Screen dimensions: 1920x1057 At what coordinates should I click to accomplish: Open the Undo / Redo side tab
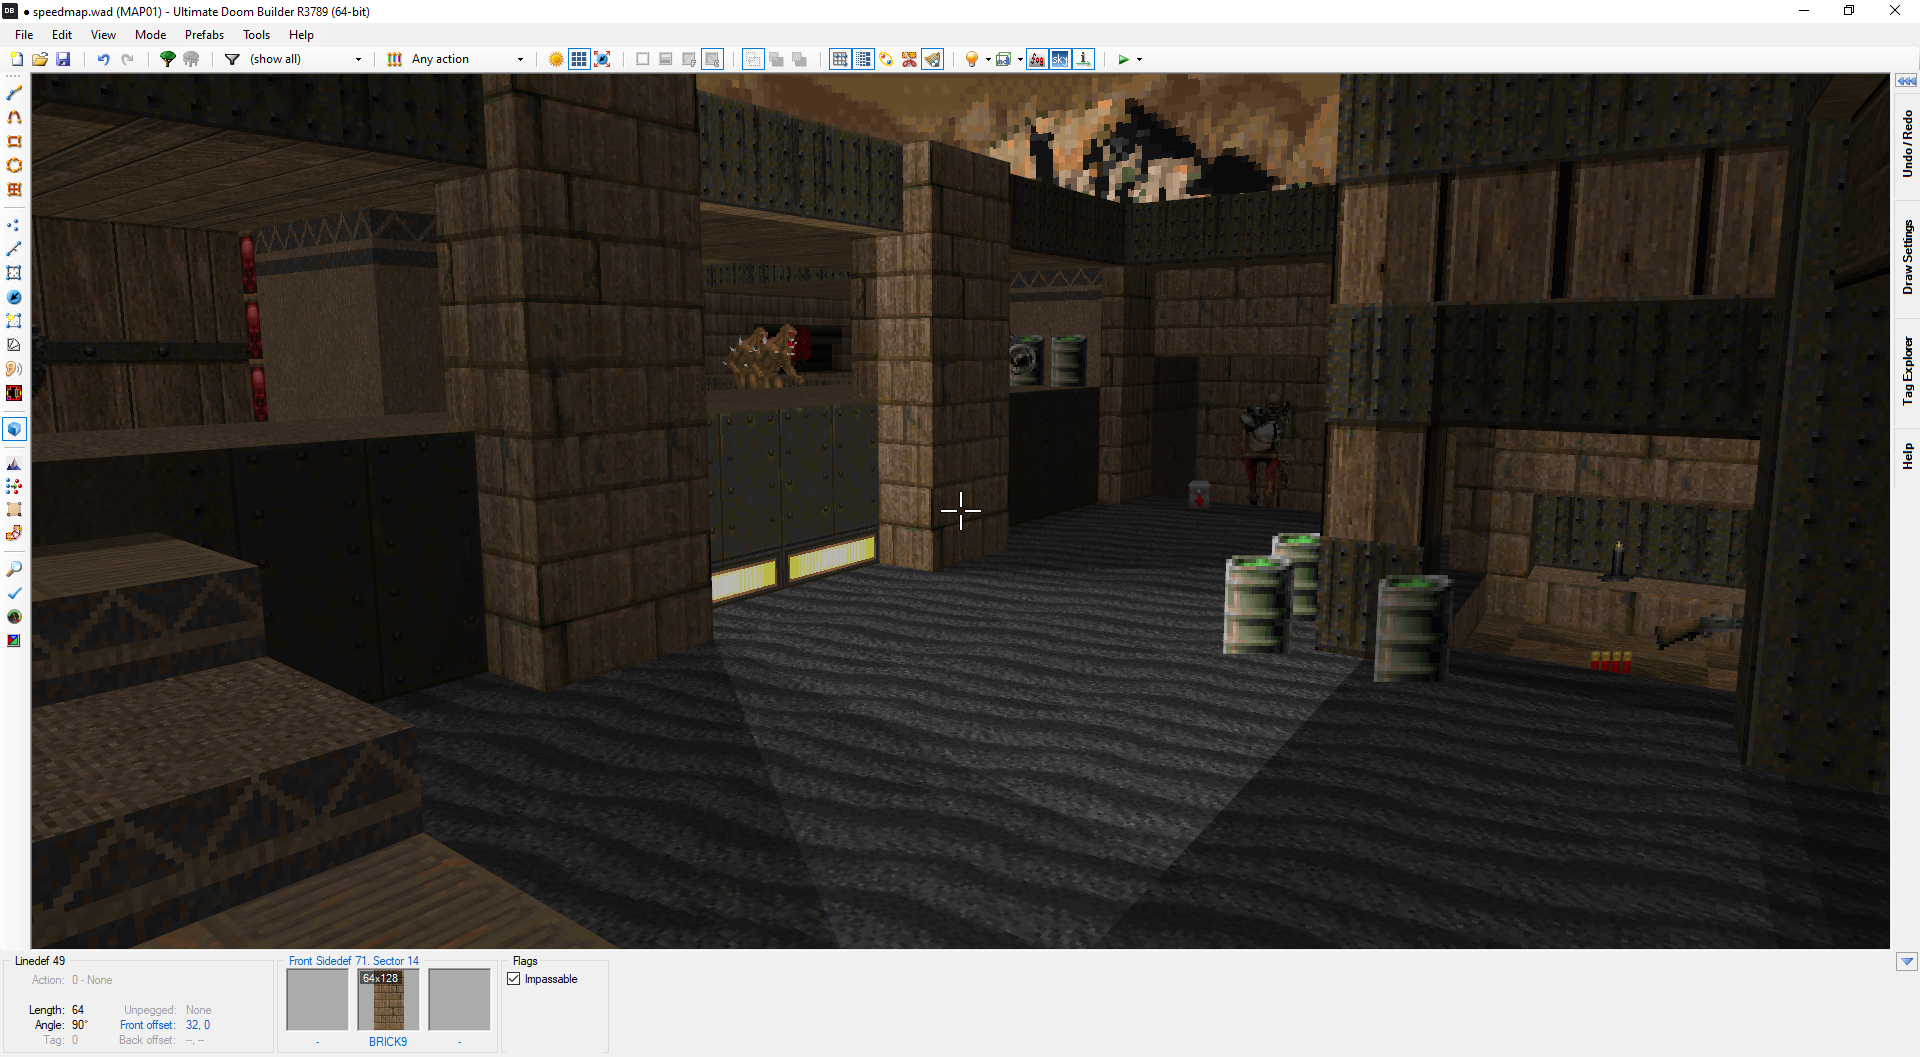click(1907, 144)
